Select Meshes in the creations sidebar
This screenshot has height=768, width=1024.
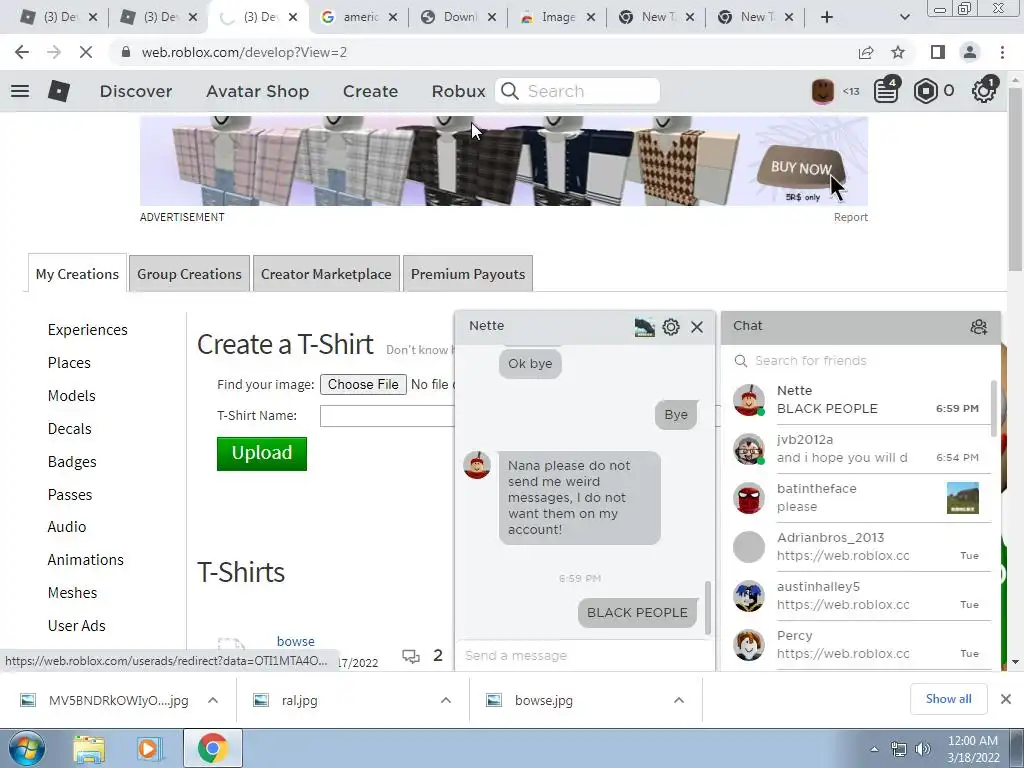pyautogui.click(x=72, y=592)
